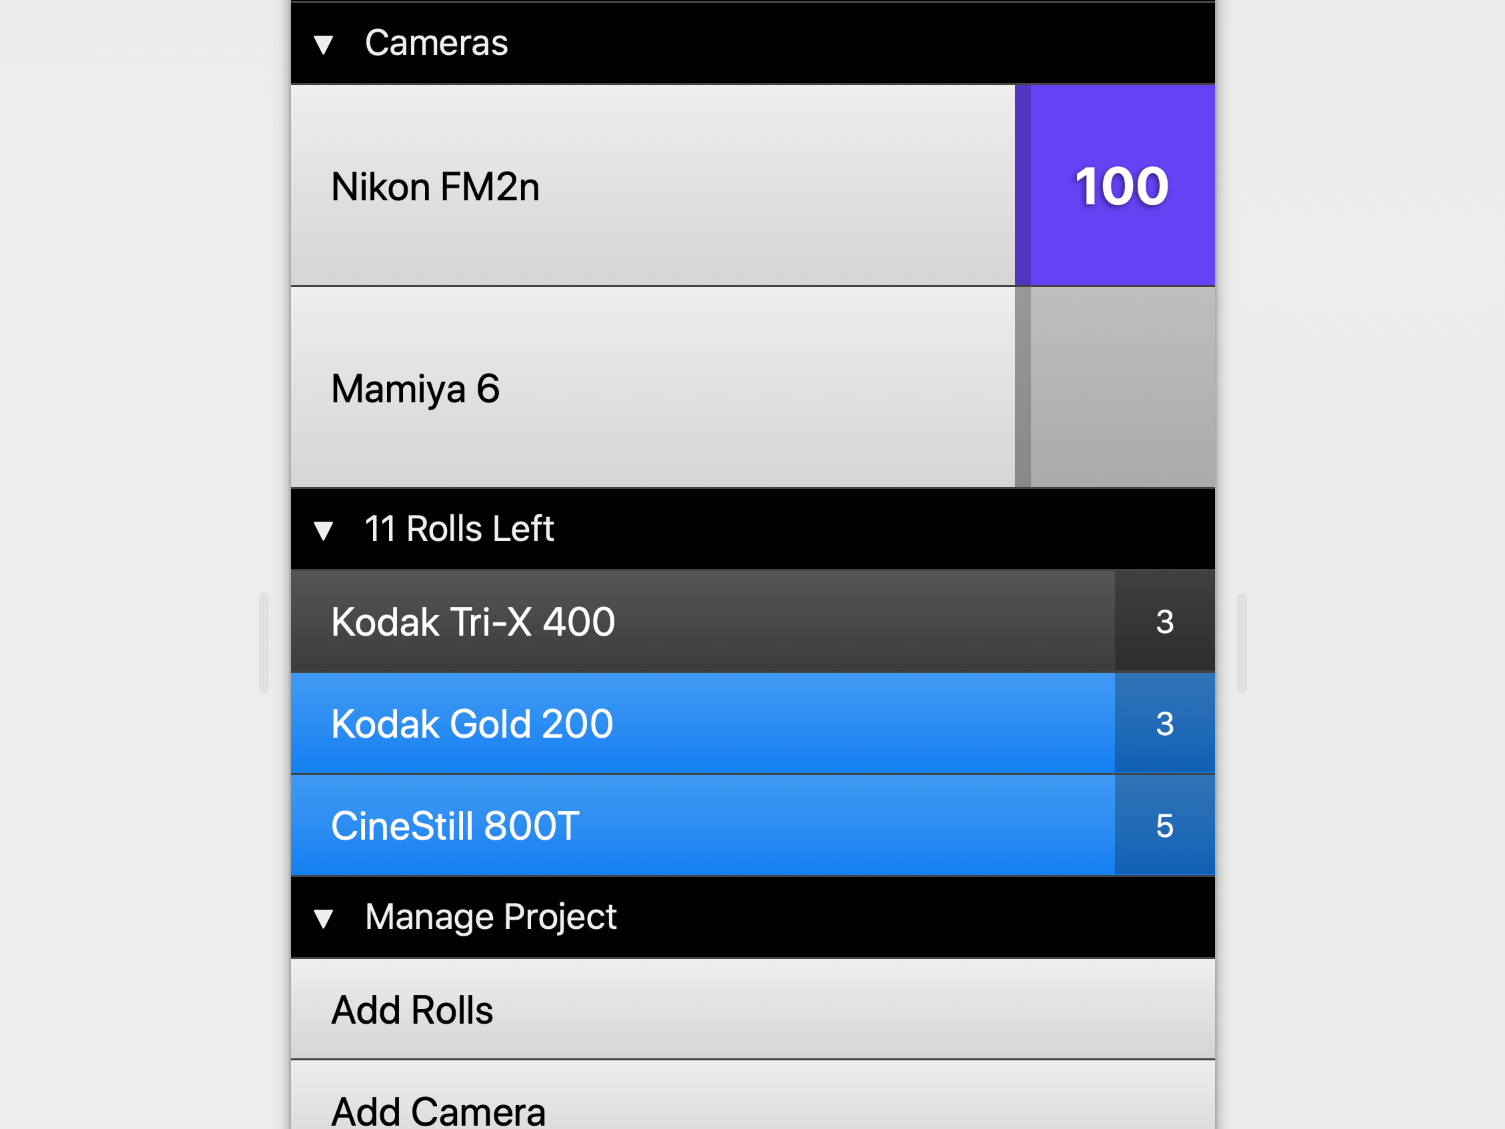The image size is (1505, 1129).
Task: Click the left edge resize handle
Action: point(264,643)
